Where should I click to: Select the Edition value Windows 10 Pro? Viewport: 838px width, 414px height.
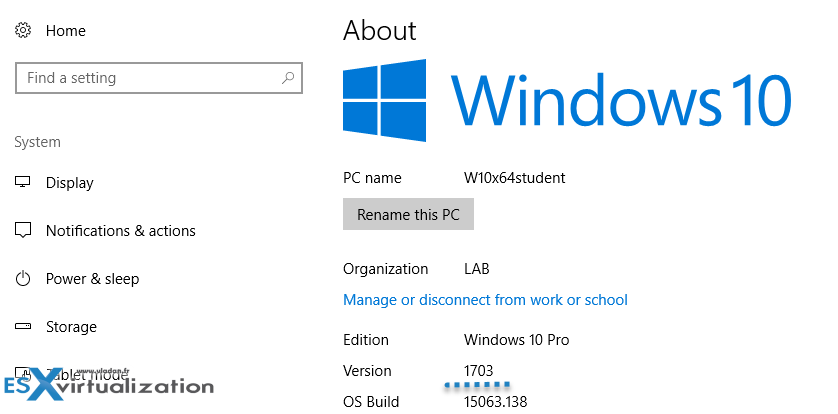click(516, 340)
